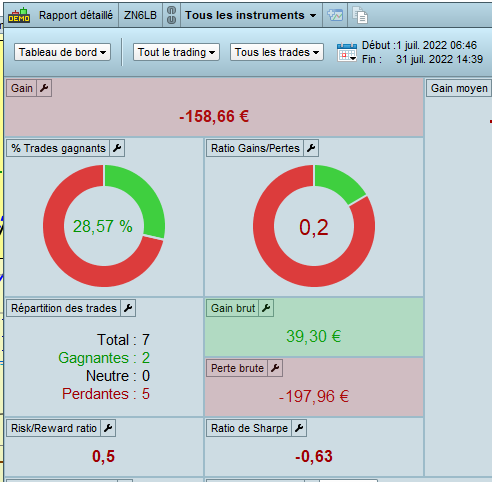Viewport: 492px width, 482px height.
Task: Click the chain link icon beside ZN6LB
Action: point(171,15)
